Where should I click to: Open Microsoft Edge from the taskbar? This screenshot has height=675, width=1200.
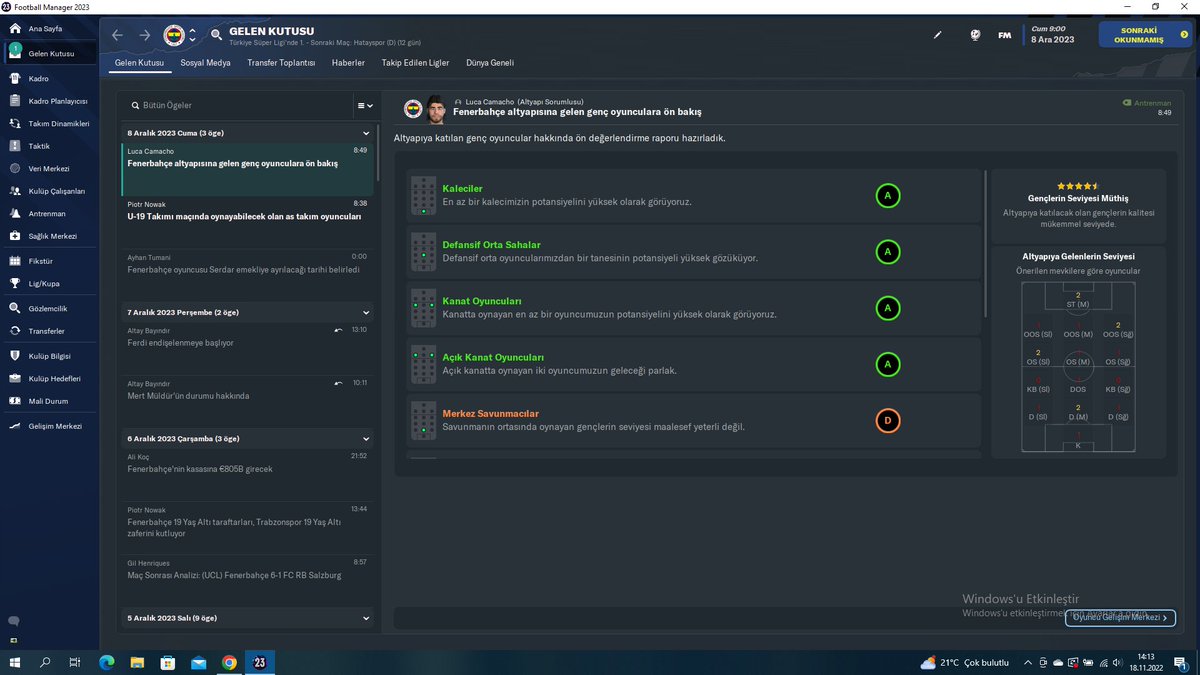tap(106, 662)
